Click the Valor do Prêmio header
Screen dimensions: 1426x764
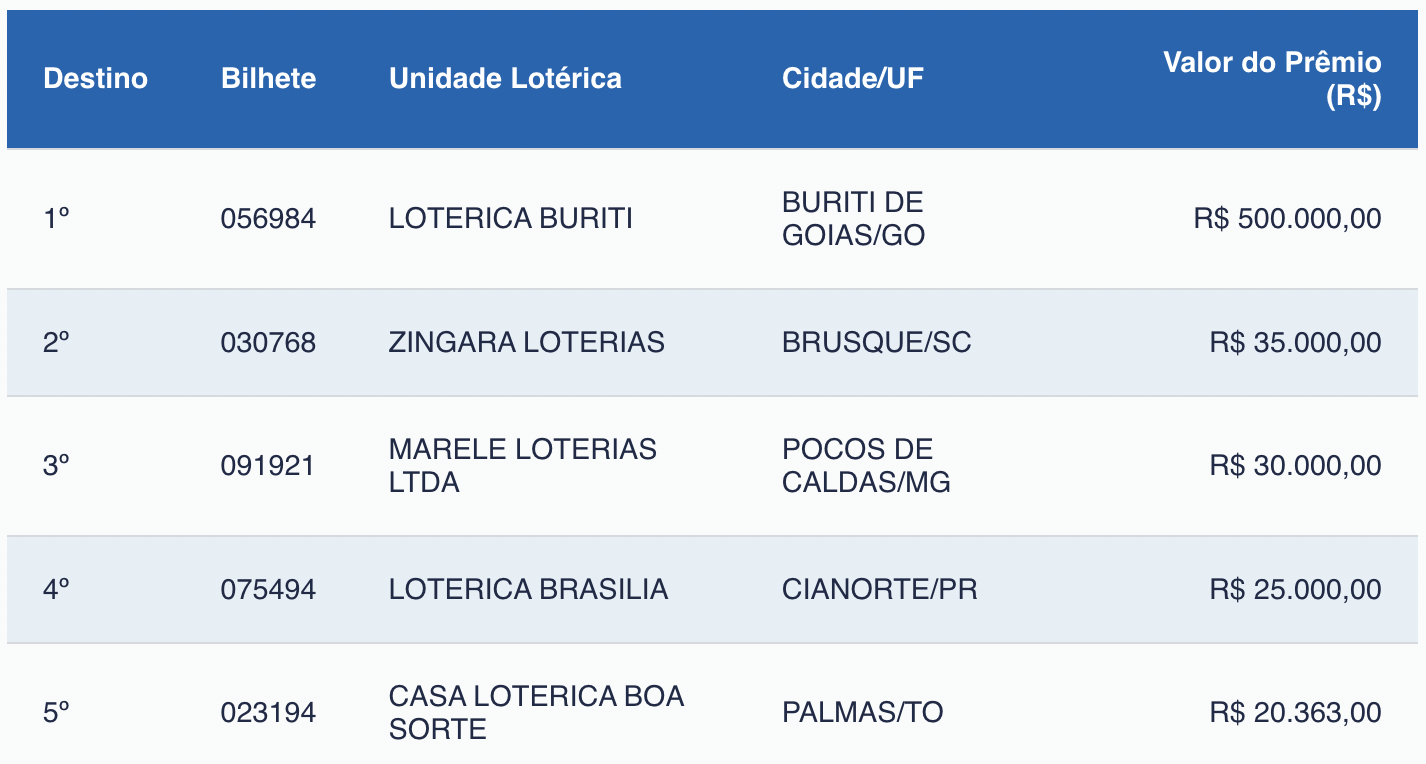click(x=1272, y=79)
